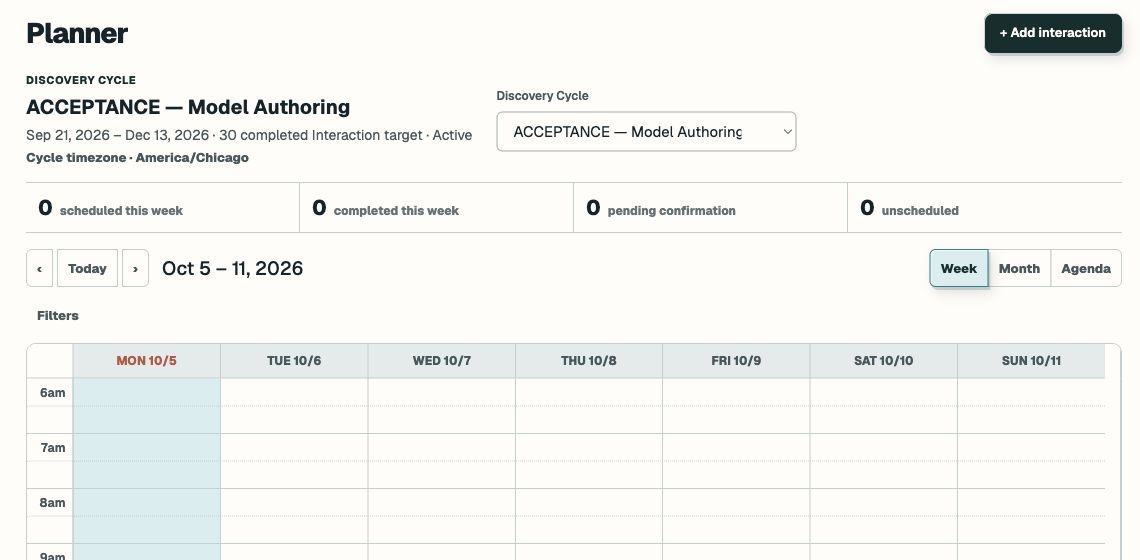Click the unscheduled stat
This screenshot has height=560, width=1140.
[984, 208]
